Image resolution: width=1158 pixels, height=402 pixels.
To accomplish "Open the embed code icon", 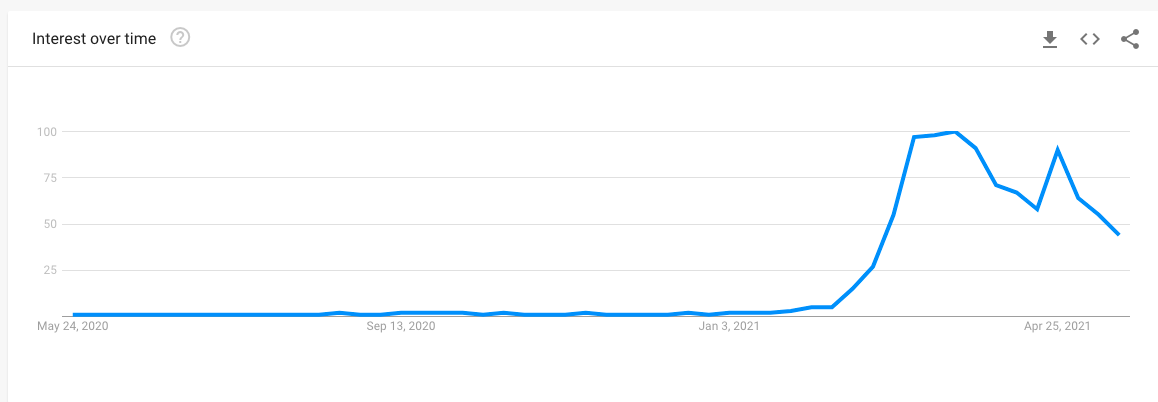I will click(x=1090, y=39).
